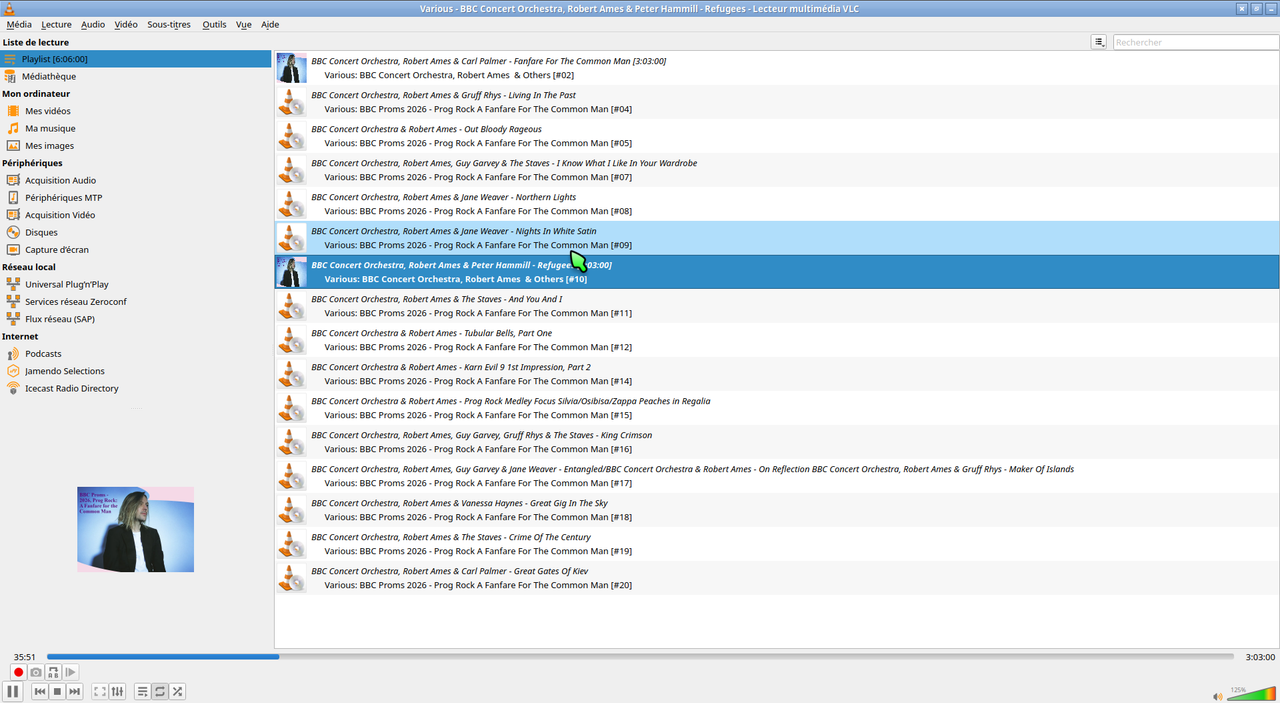Toggle the A-B loop button
The image size is (1280, 703).
[x=54, y=673]
